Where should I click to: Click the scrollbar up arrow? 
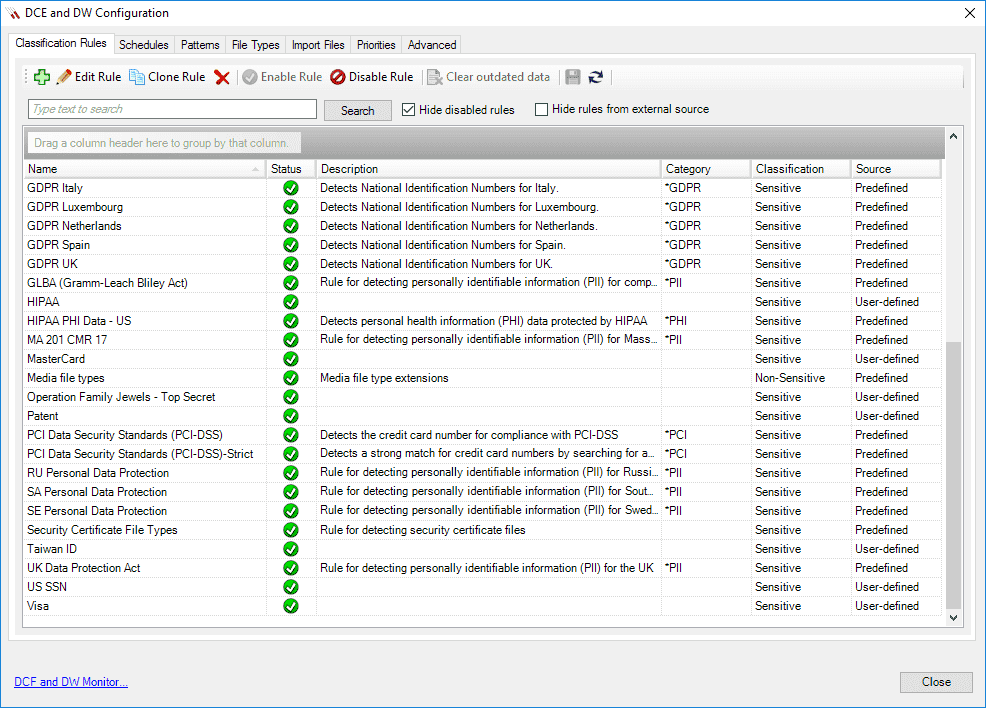[x=953, y=136]
